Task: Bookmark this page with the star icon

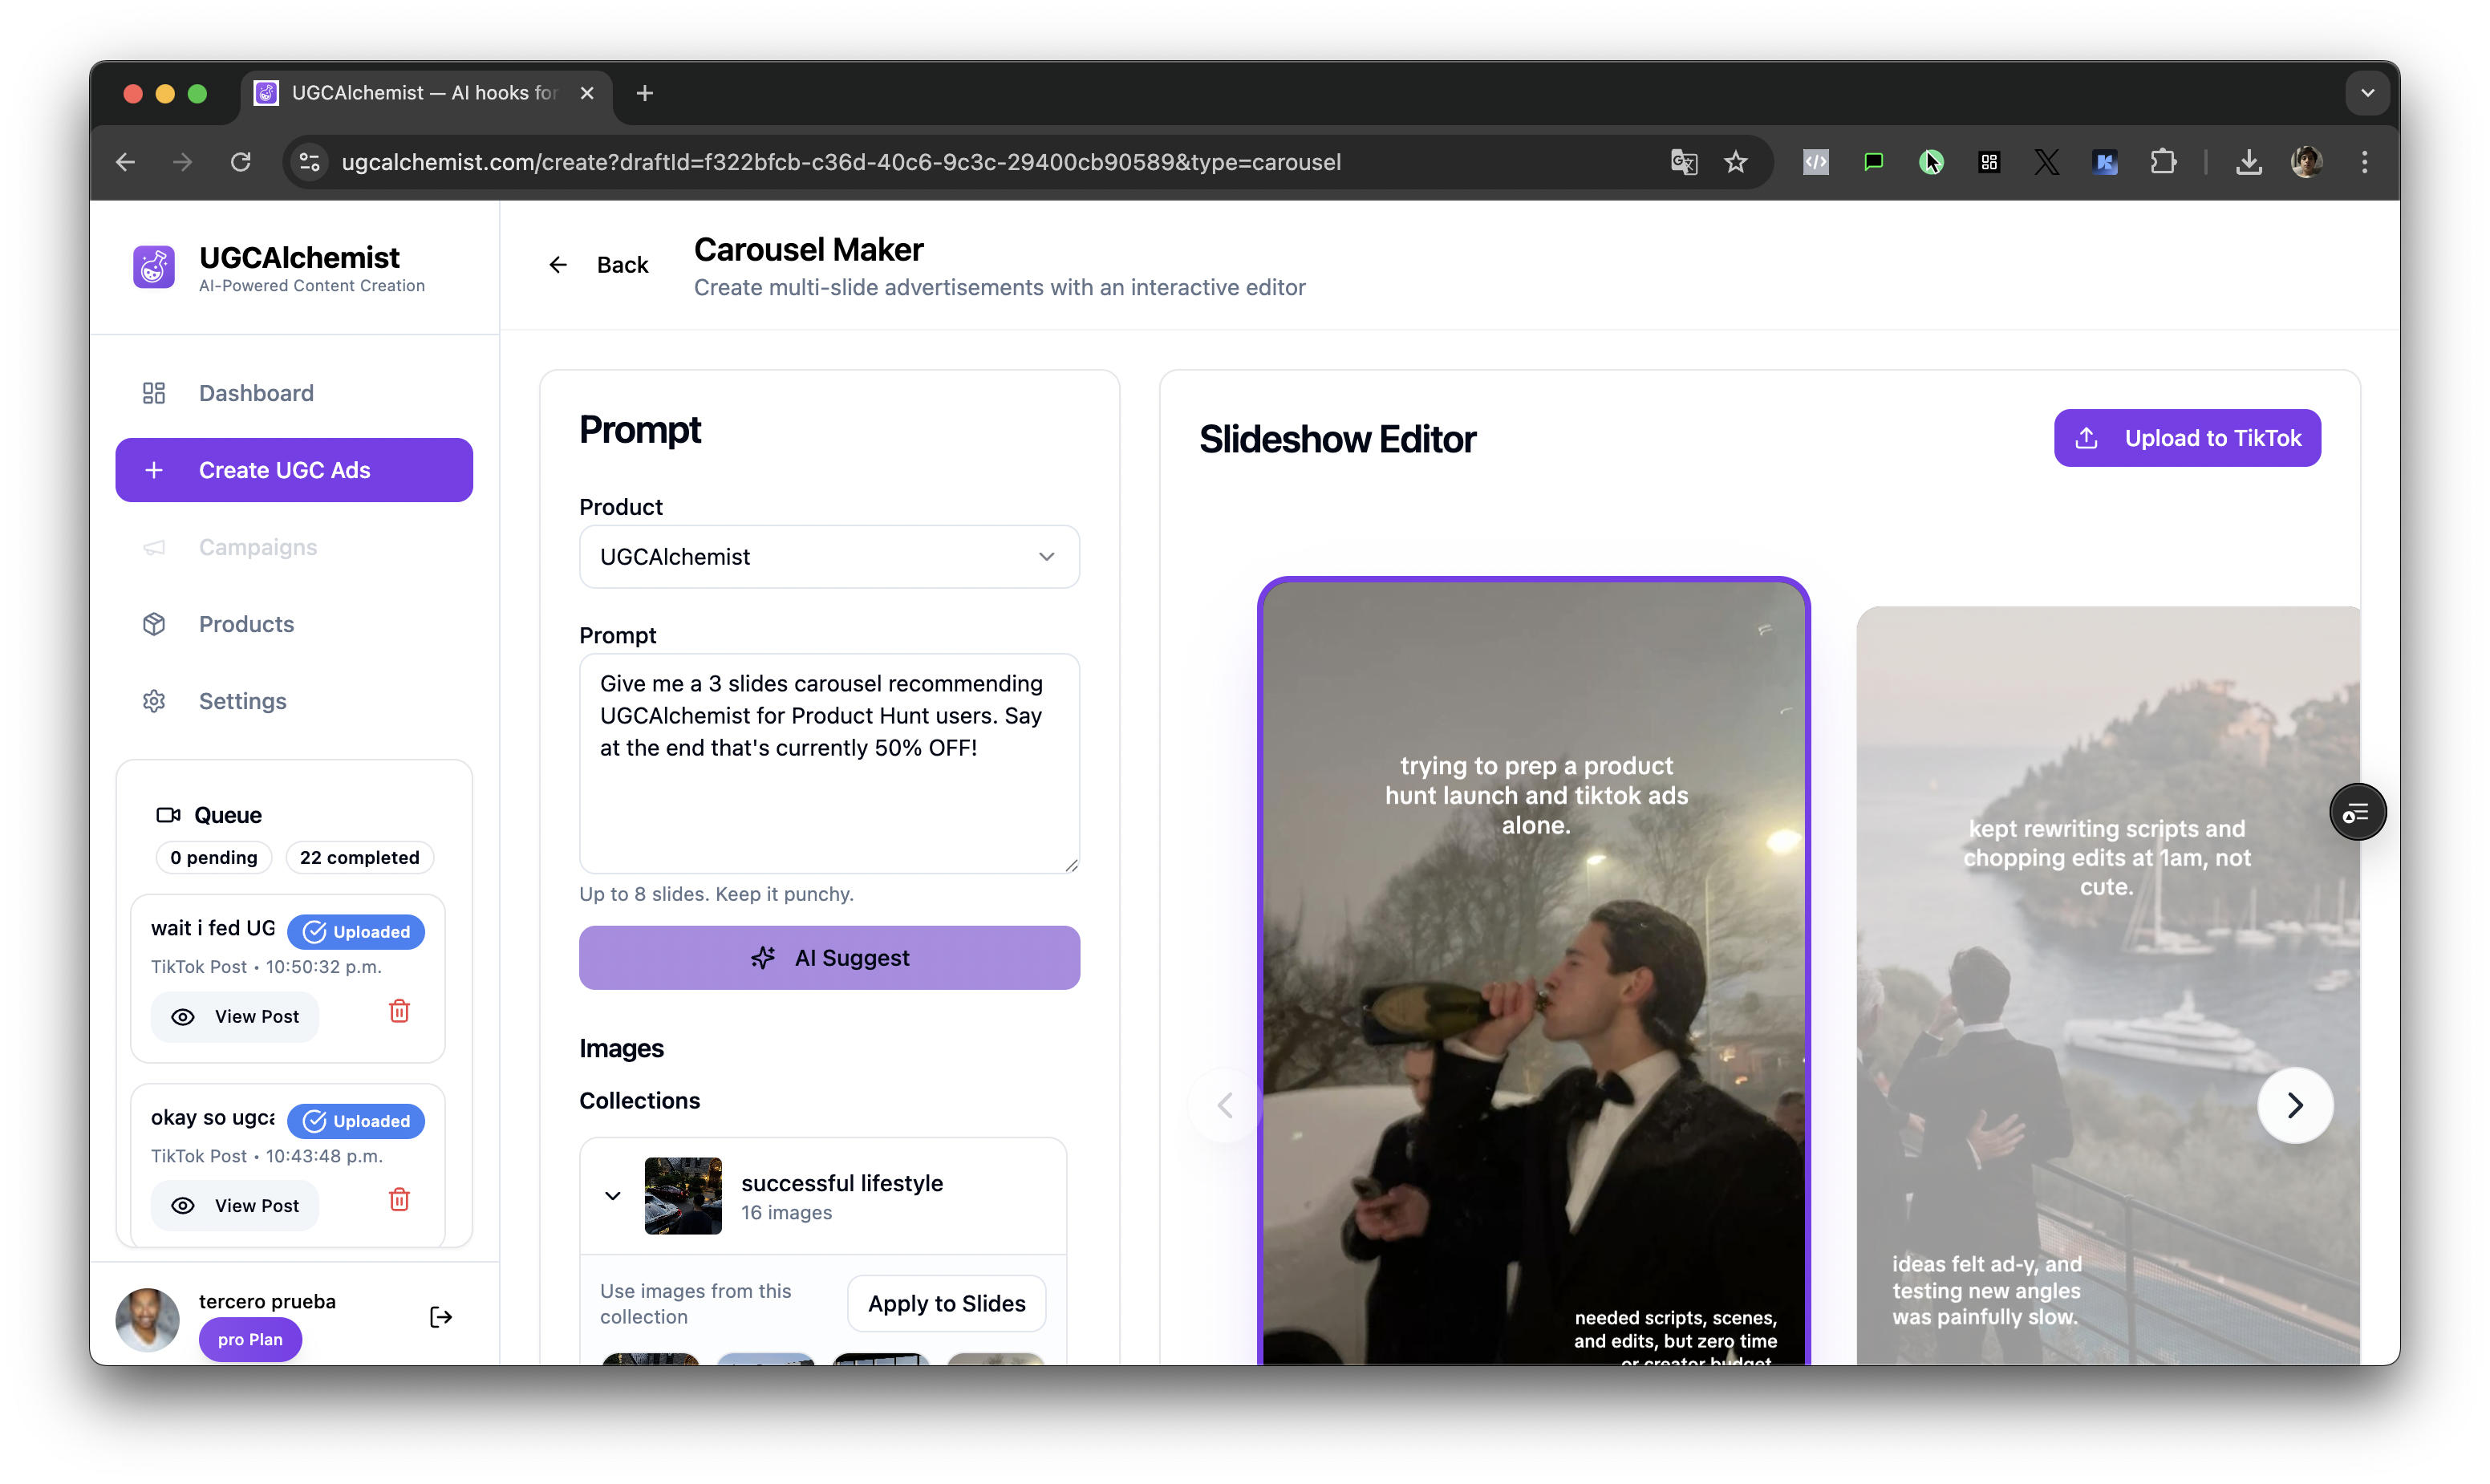Action: (1736, 162)
